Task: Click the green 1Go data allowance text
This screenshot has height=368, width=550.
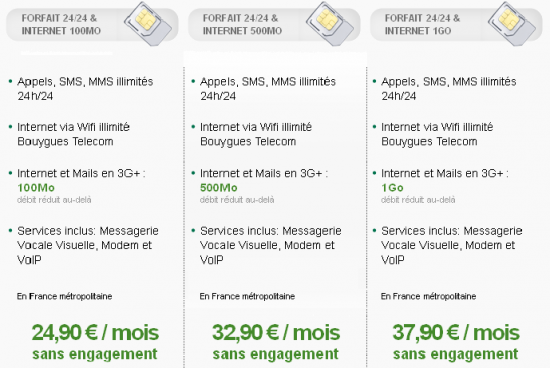Action: [392, 188]
